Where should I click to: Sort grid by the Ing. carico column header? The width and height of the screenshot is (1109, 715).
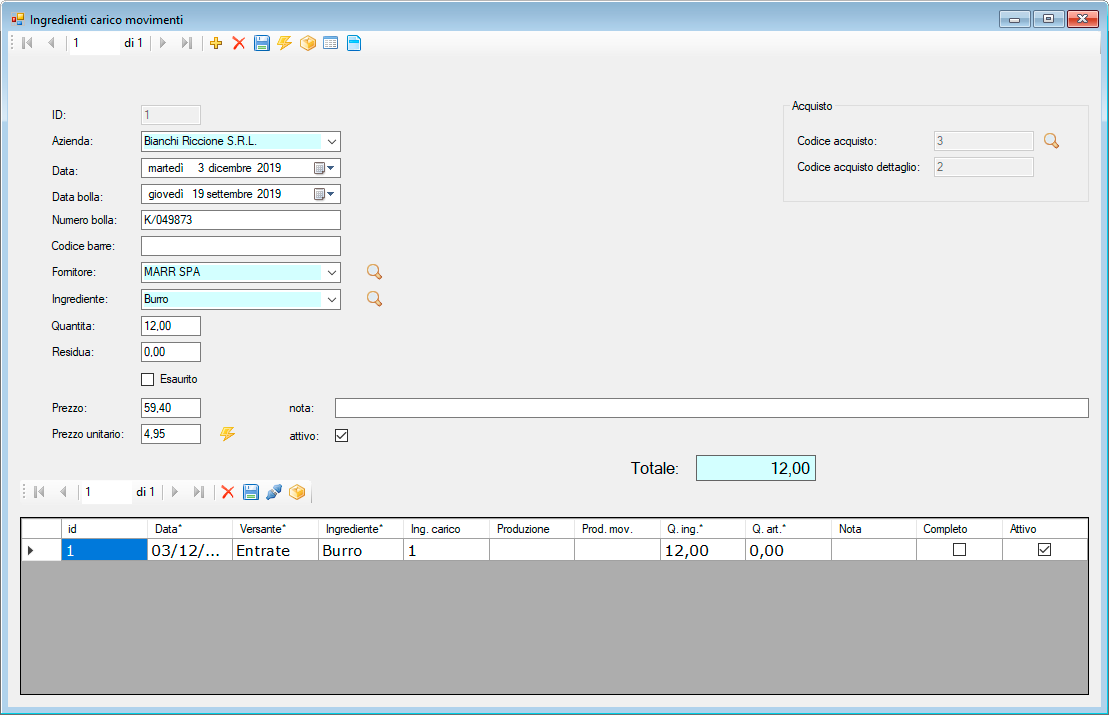click(446, 529)
